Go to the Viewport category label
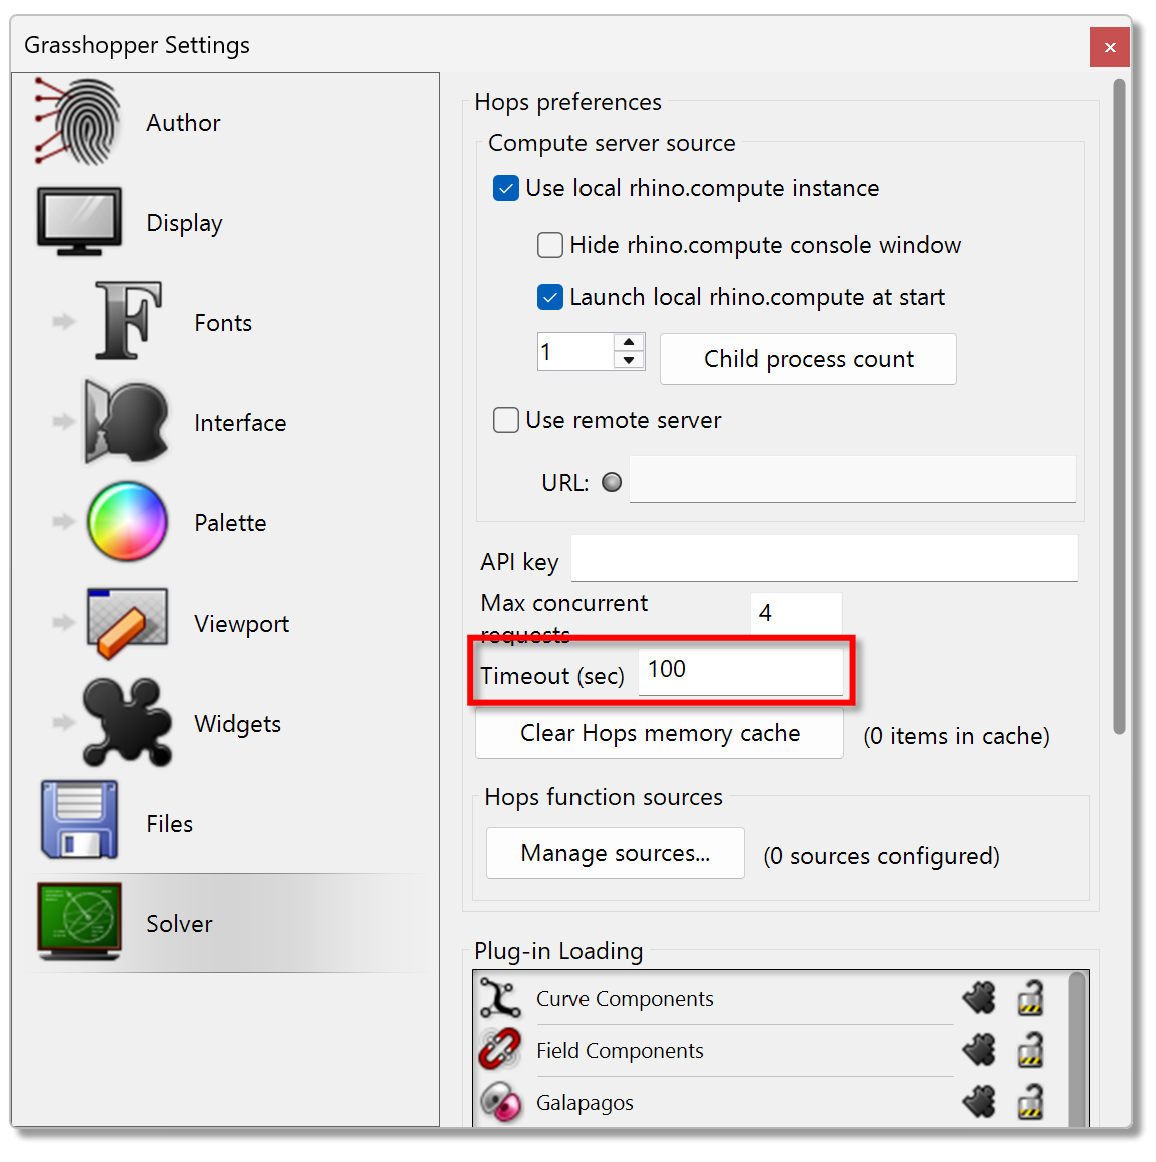 242,624
